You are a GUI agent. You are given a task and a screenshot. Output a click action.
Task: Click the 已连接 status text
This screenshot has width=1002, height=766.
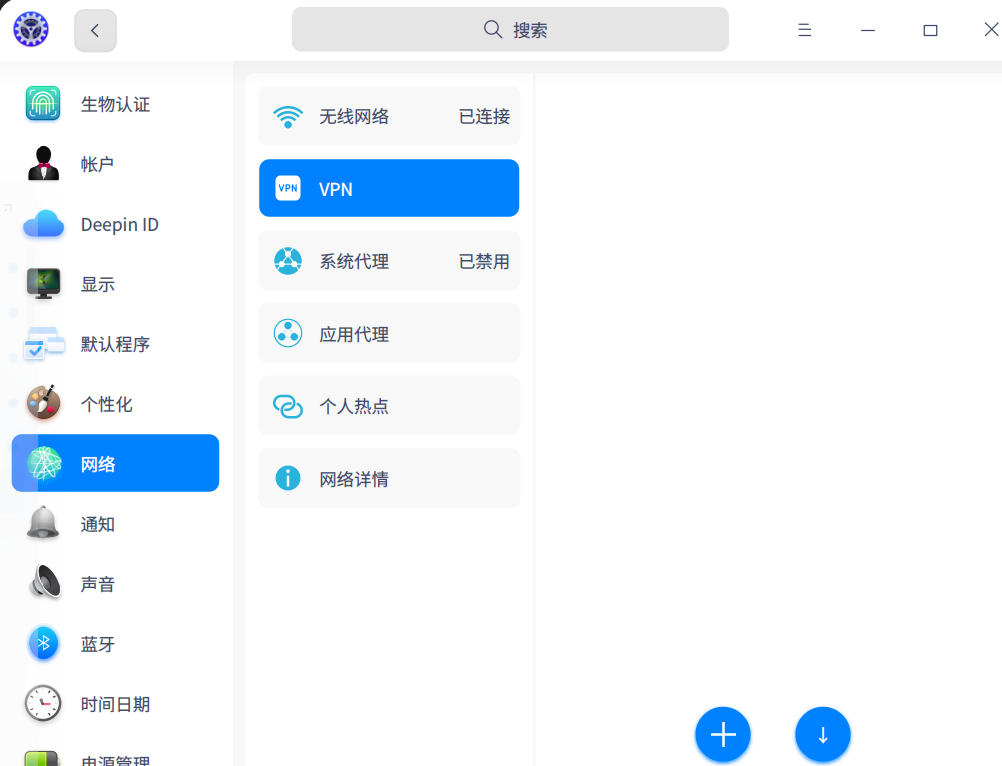[x=484, y=116]
